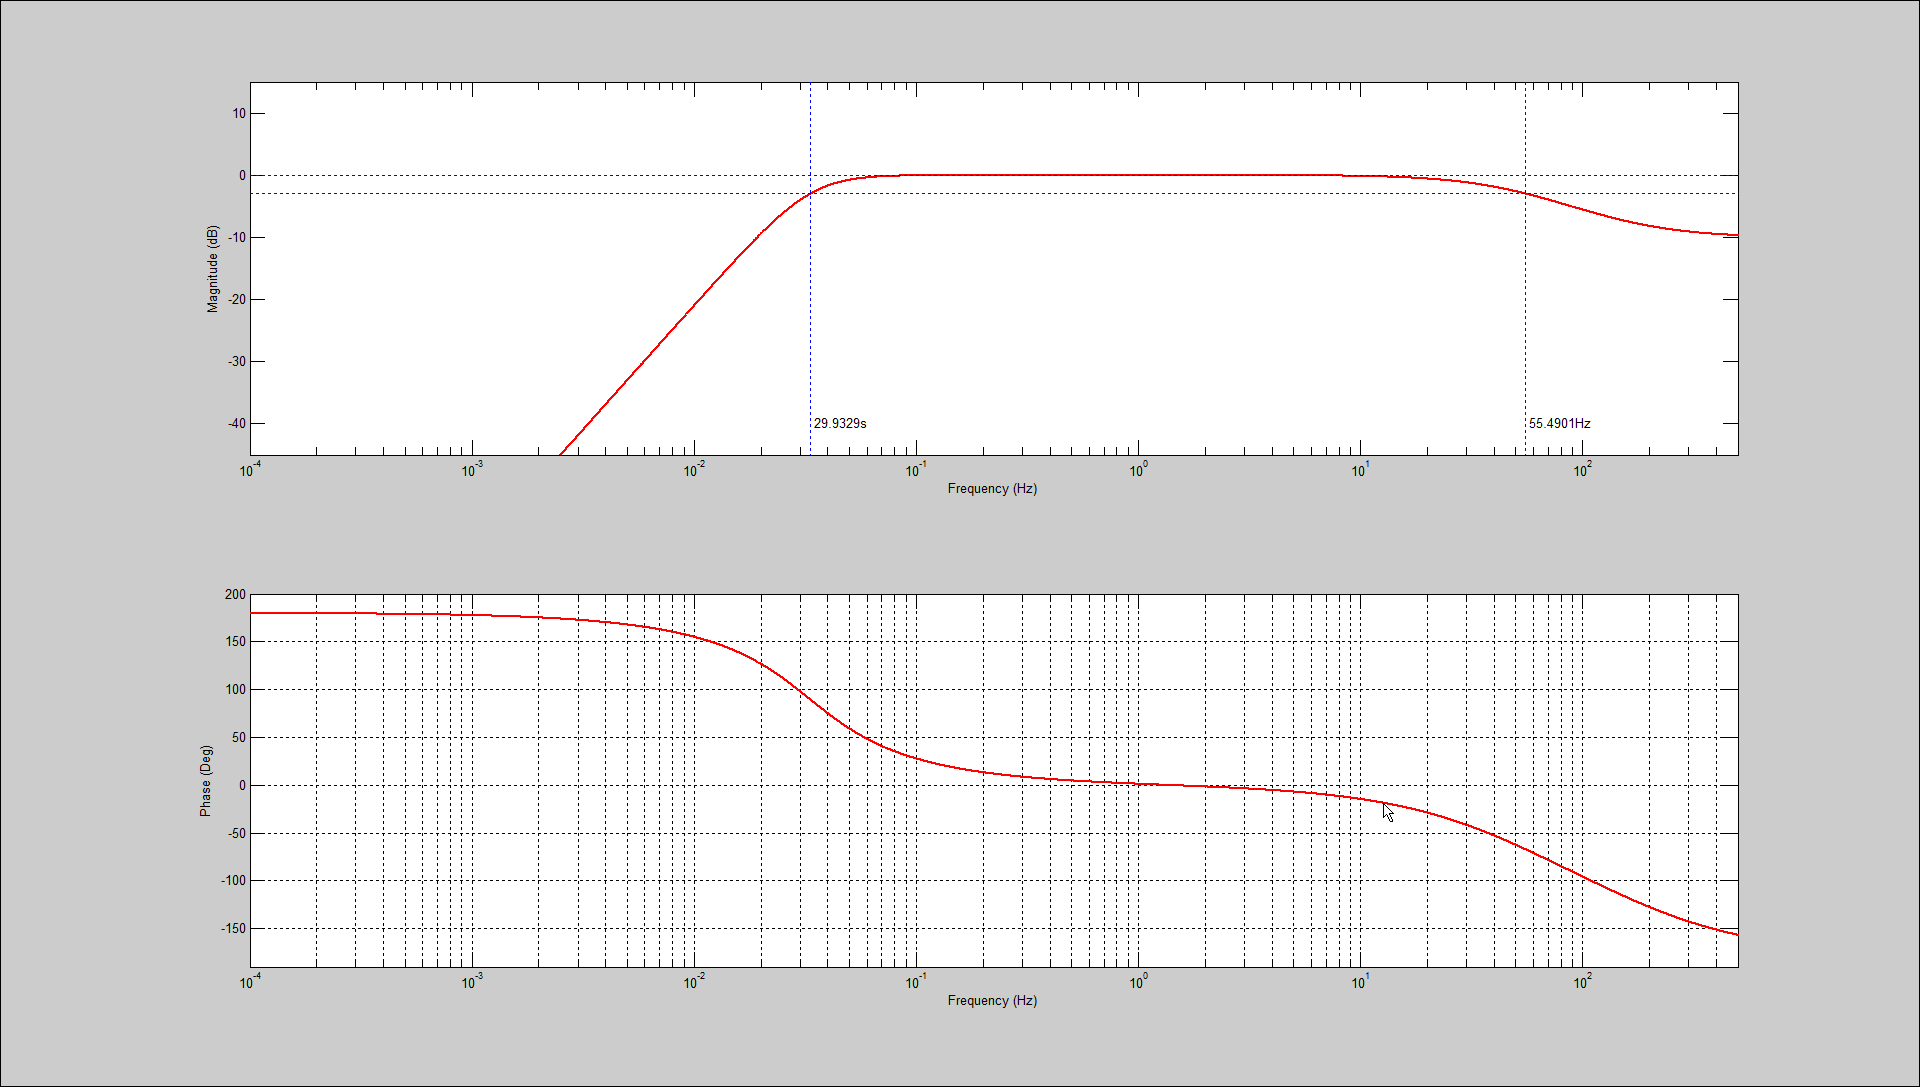Click the -30 tick label on magnitude axis
This screenshot has height=1087, width=1920.
click(236, 362)
